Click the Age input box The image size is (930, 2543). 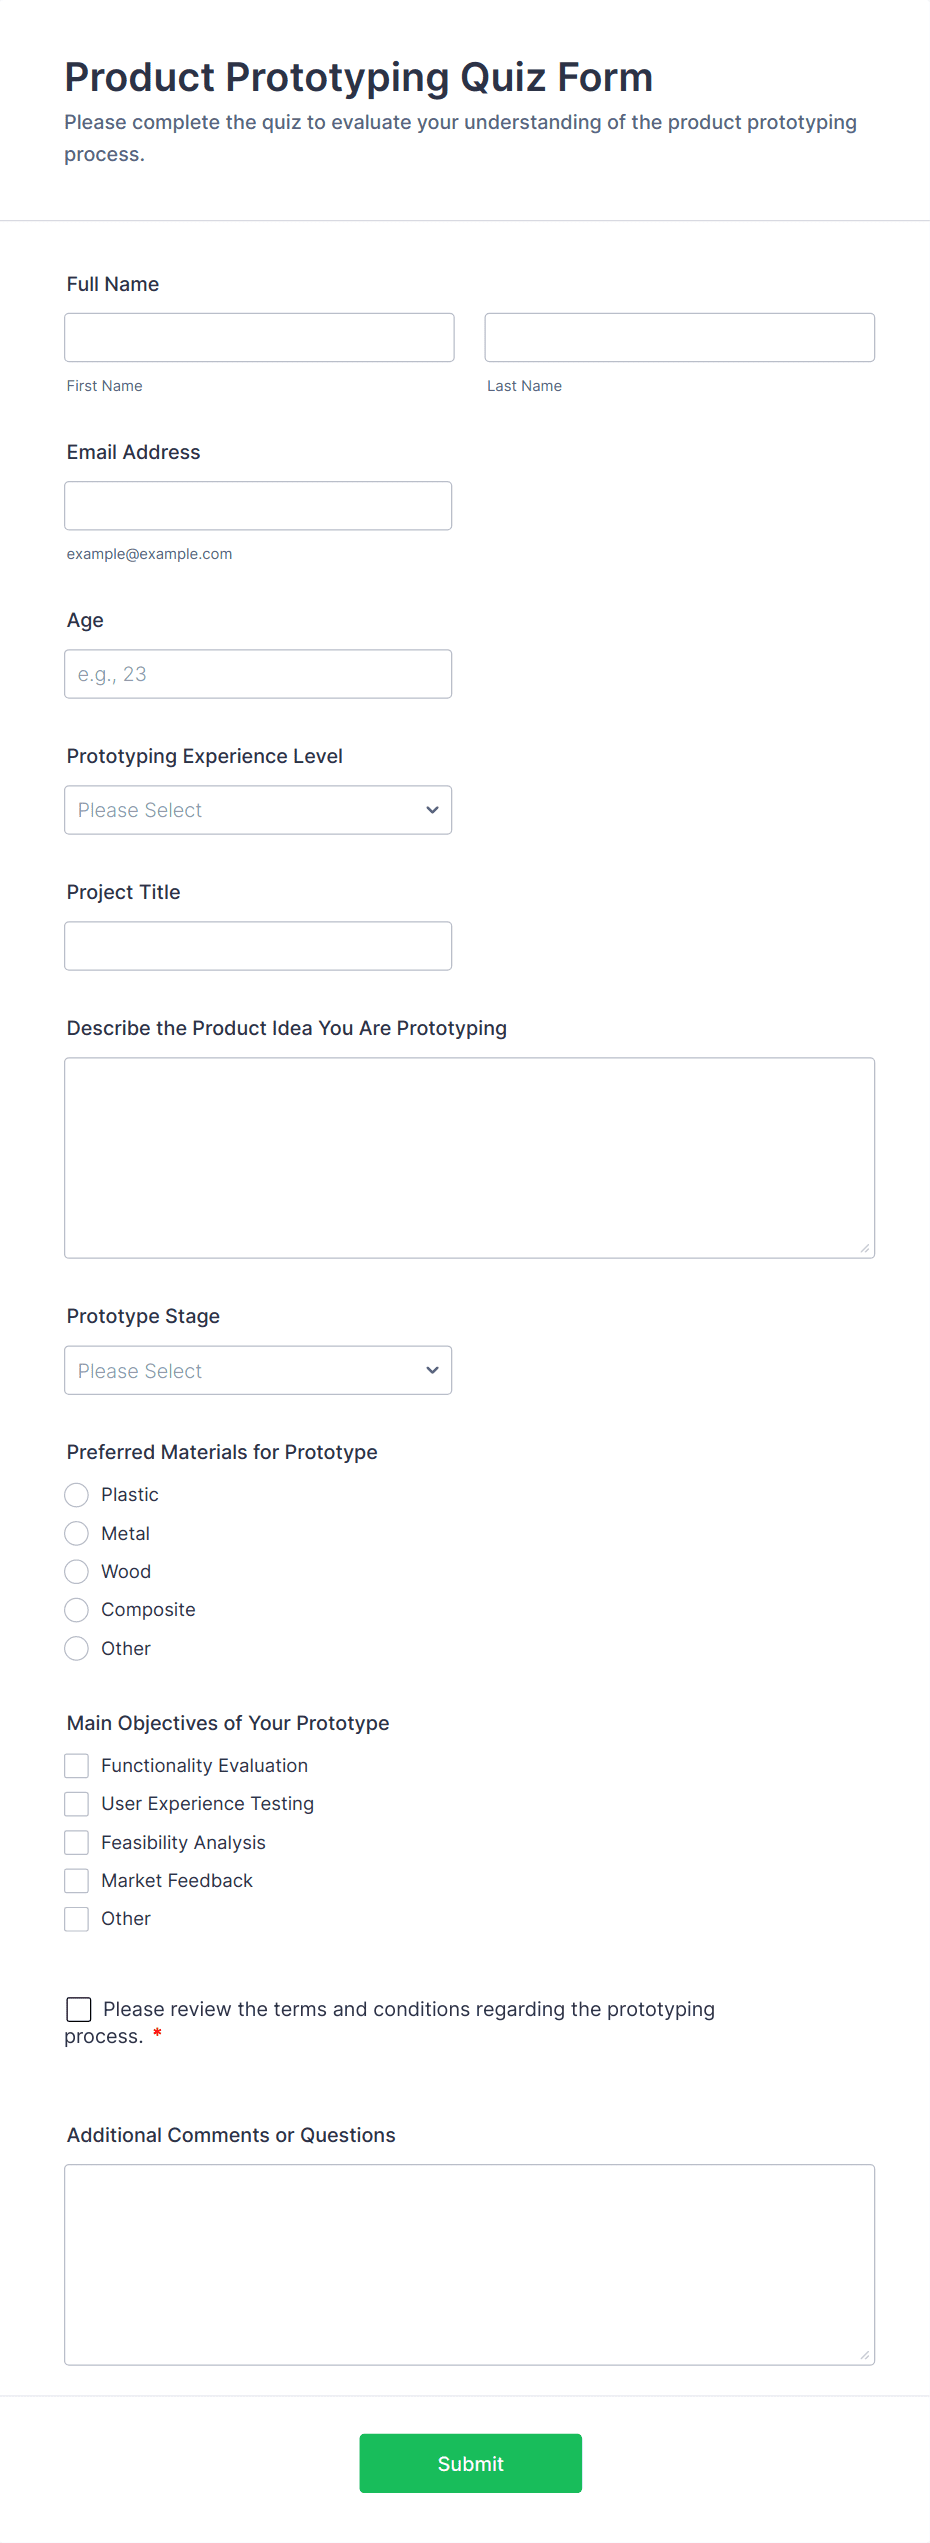258,674
